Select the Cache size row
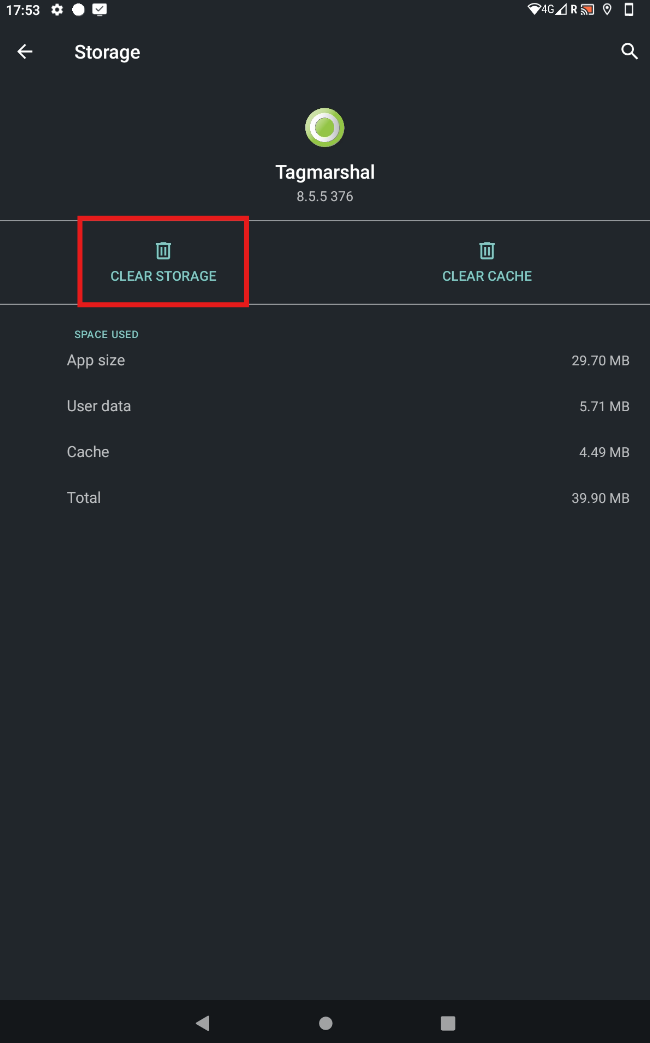This screenshot has height=1043, width=650. [x=325, y=452]
